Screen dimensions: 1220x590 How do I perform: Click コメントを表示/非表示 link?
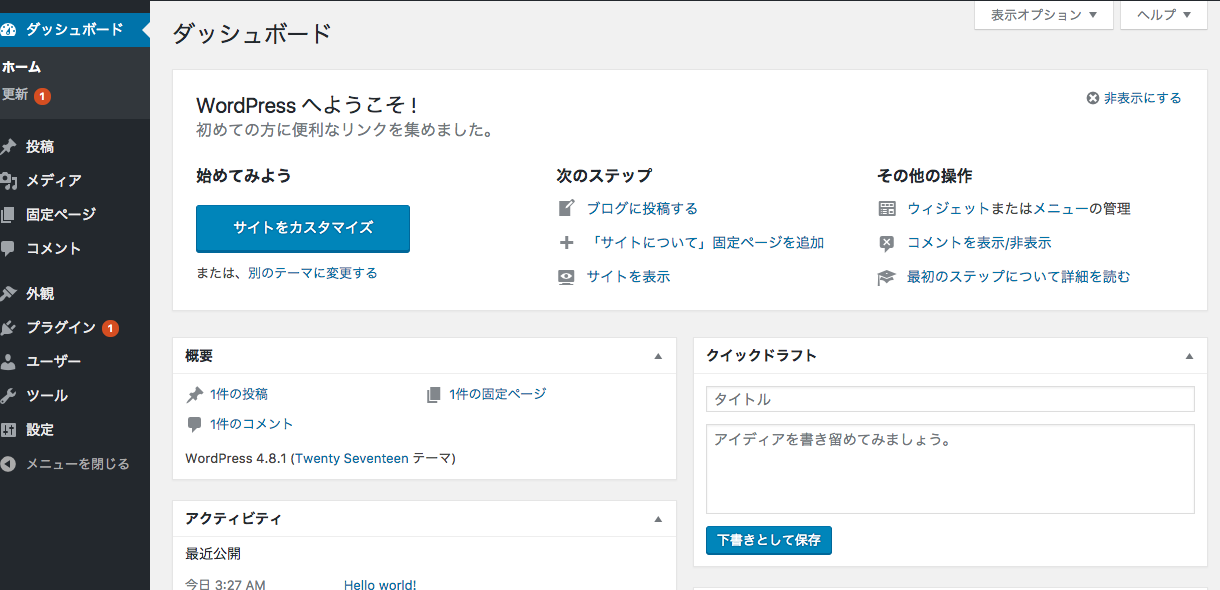[x=979, y=243]
